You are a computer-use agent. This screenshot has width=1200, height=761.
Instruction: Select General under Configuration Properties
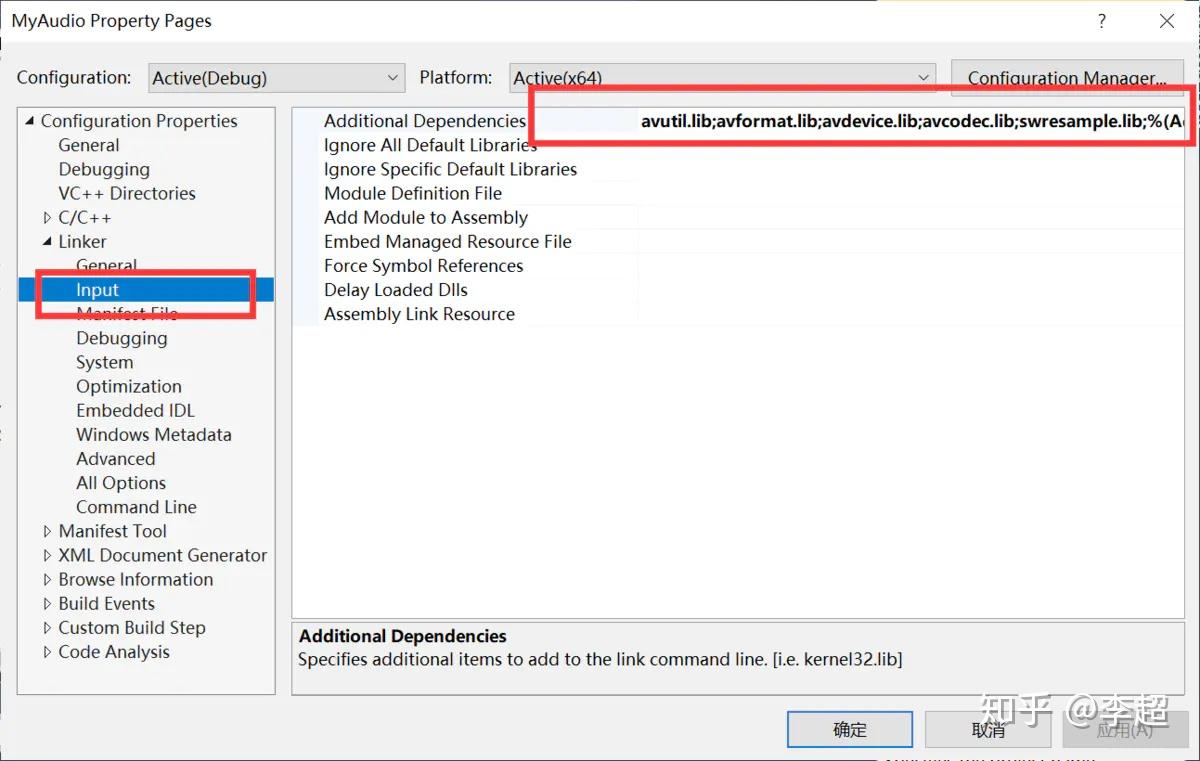click(89, 145)
